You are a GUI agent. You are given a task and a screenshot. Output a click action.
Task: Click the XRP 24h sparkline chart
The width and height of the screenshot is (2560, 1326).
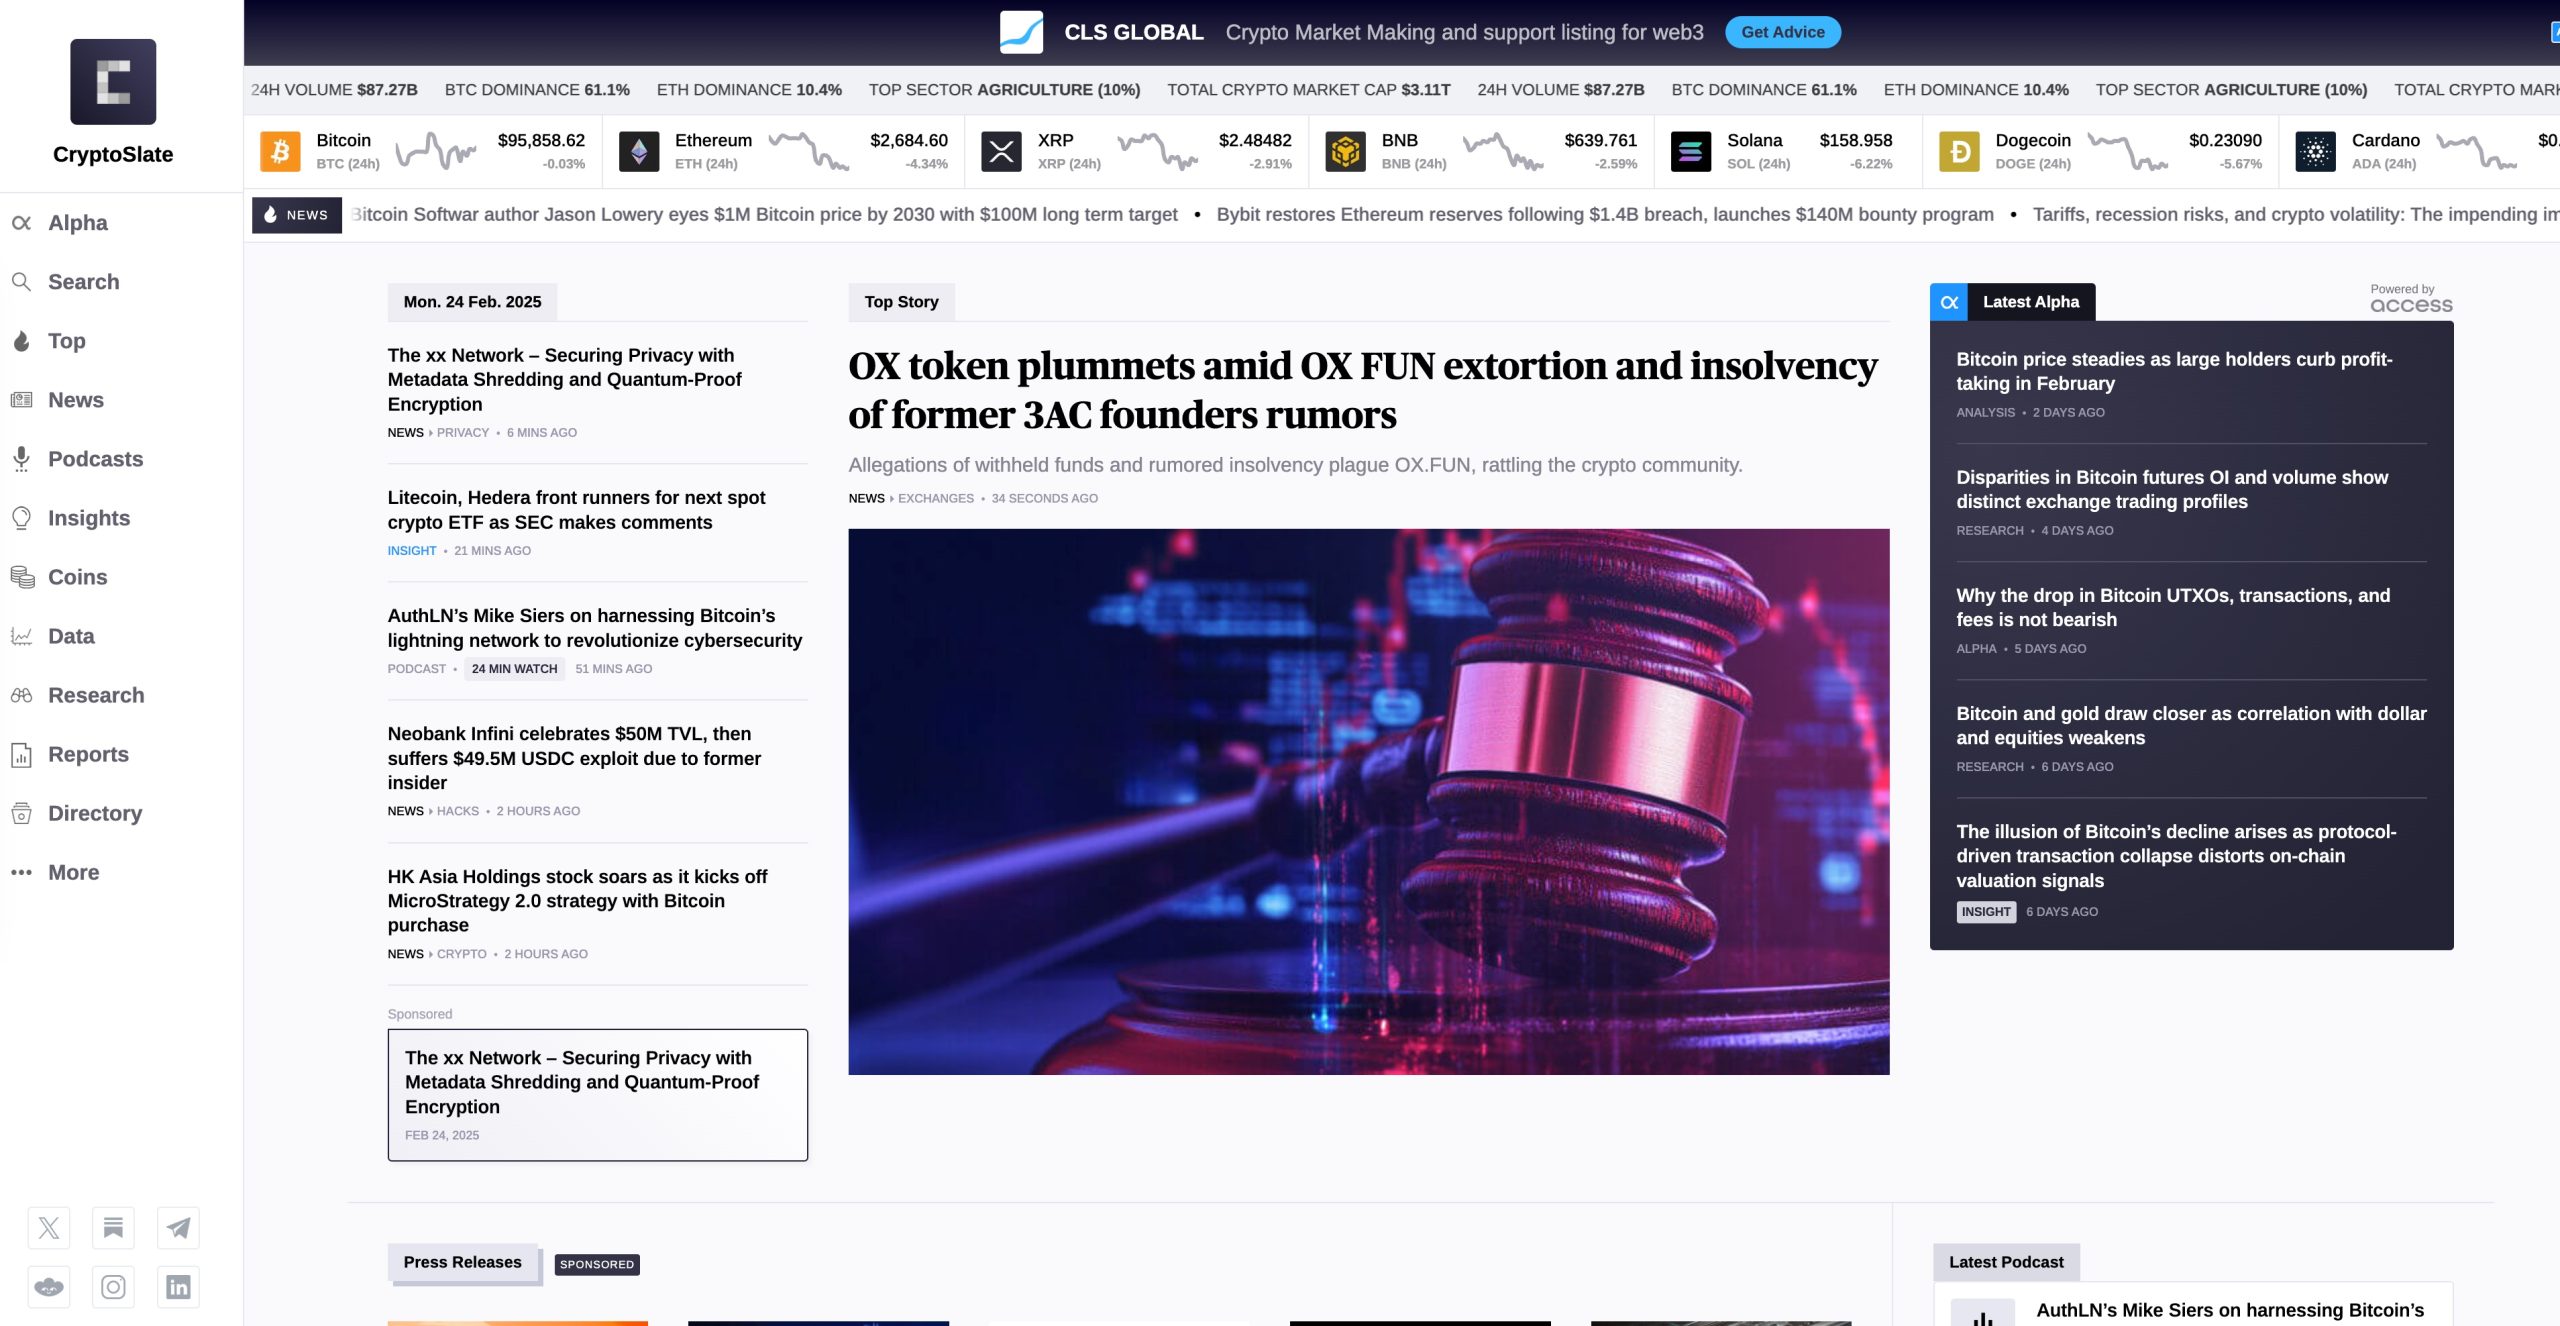(1157, 151)
